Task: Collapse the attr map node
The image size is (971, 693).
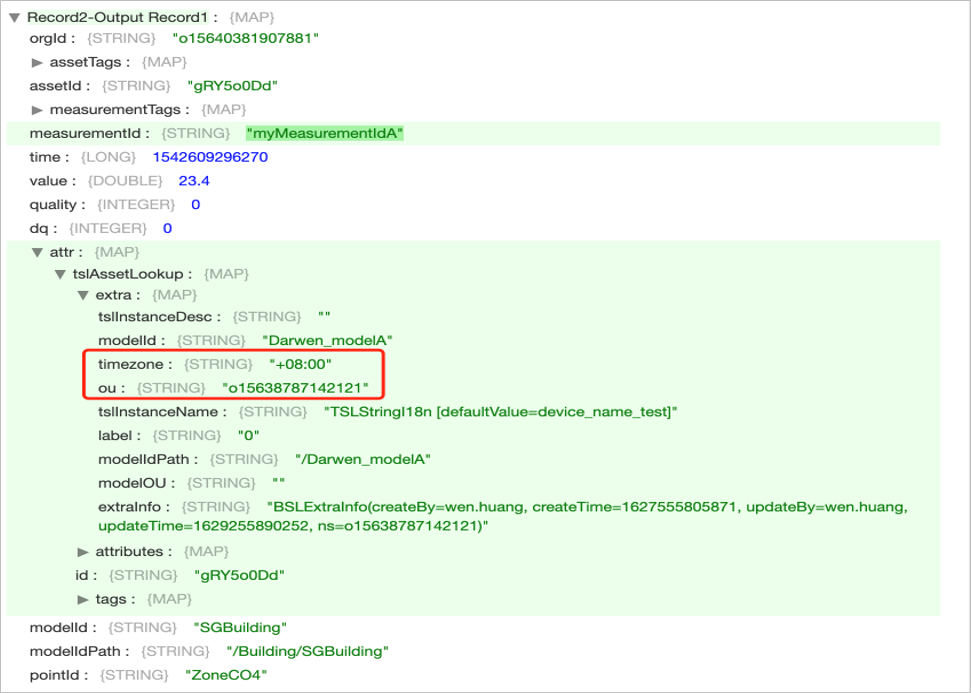Action: click(37, 251)
